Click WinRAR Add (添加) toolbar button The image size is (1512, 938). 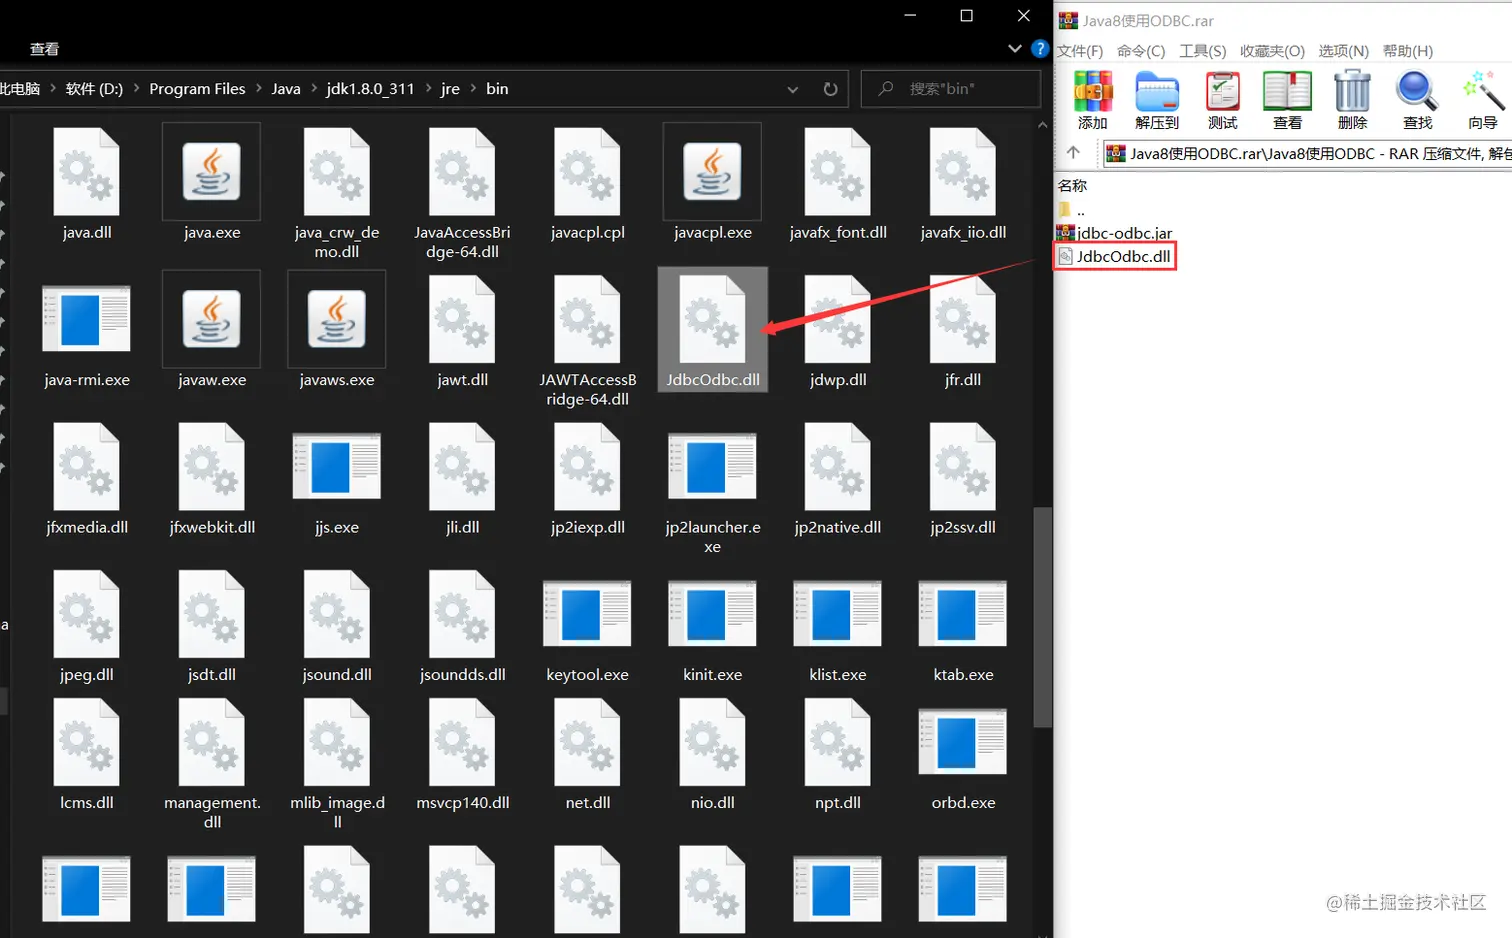(x=1093, y=100)
